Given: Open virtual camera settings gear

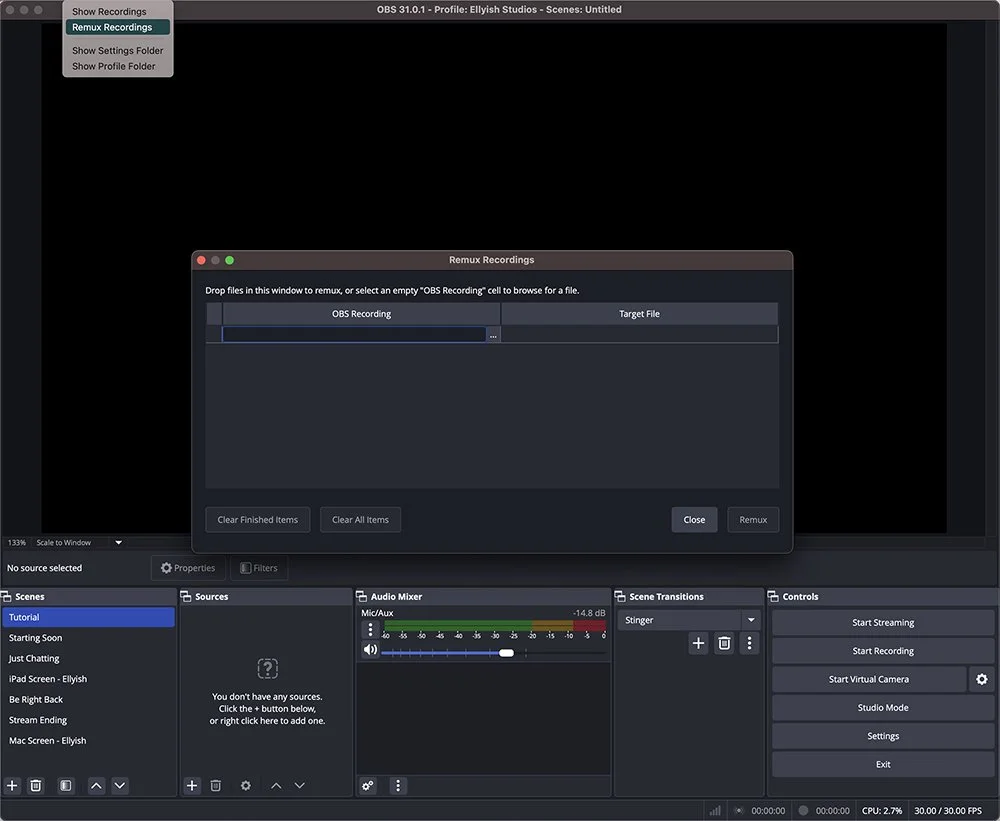Looking at the screenshot, I should point(982,679).
